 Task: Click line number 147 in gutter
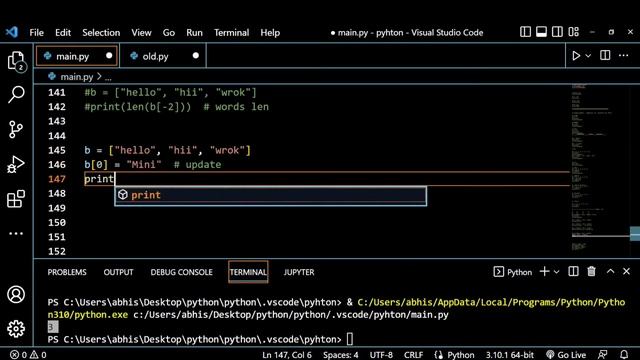point(57,179)
